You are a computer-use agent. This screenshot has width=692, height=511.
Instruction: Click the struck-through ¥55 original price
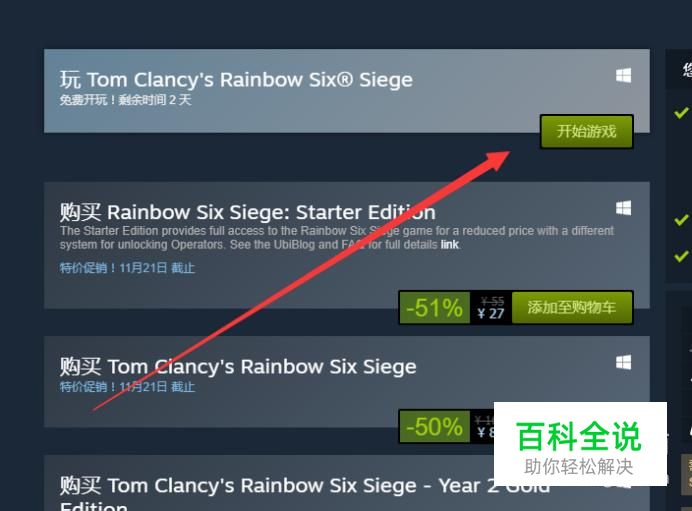[493, 301]
